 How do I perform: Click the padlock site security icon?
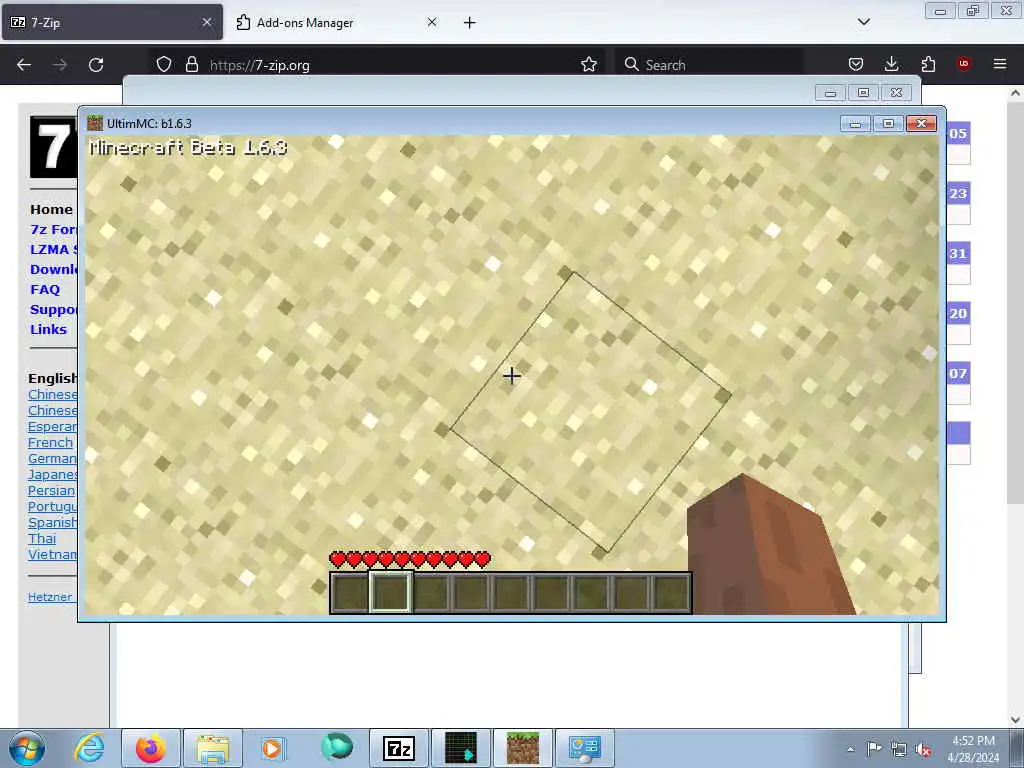191,65
